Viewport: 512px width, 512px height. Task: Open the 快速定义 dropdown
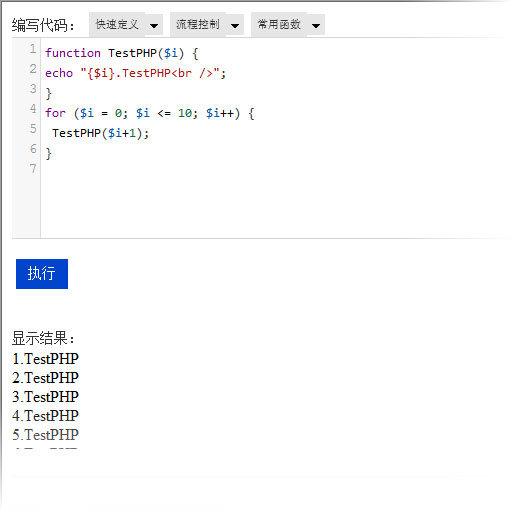[x=126, y=25]
